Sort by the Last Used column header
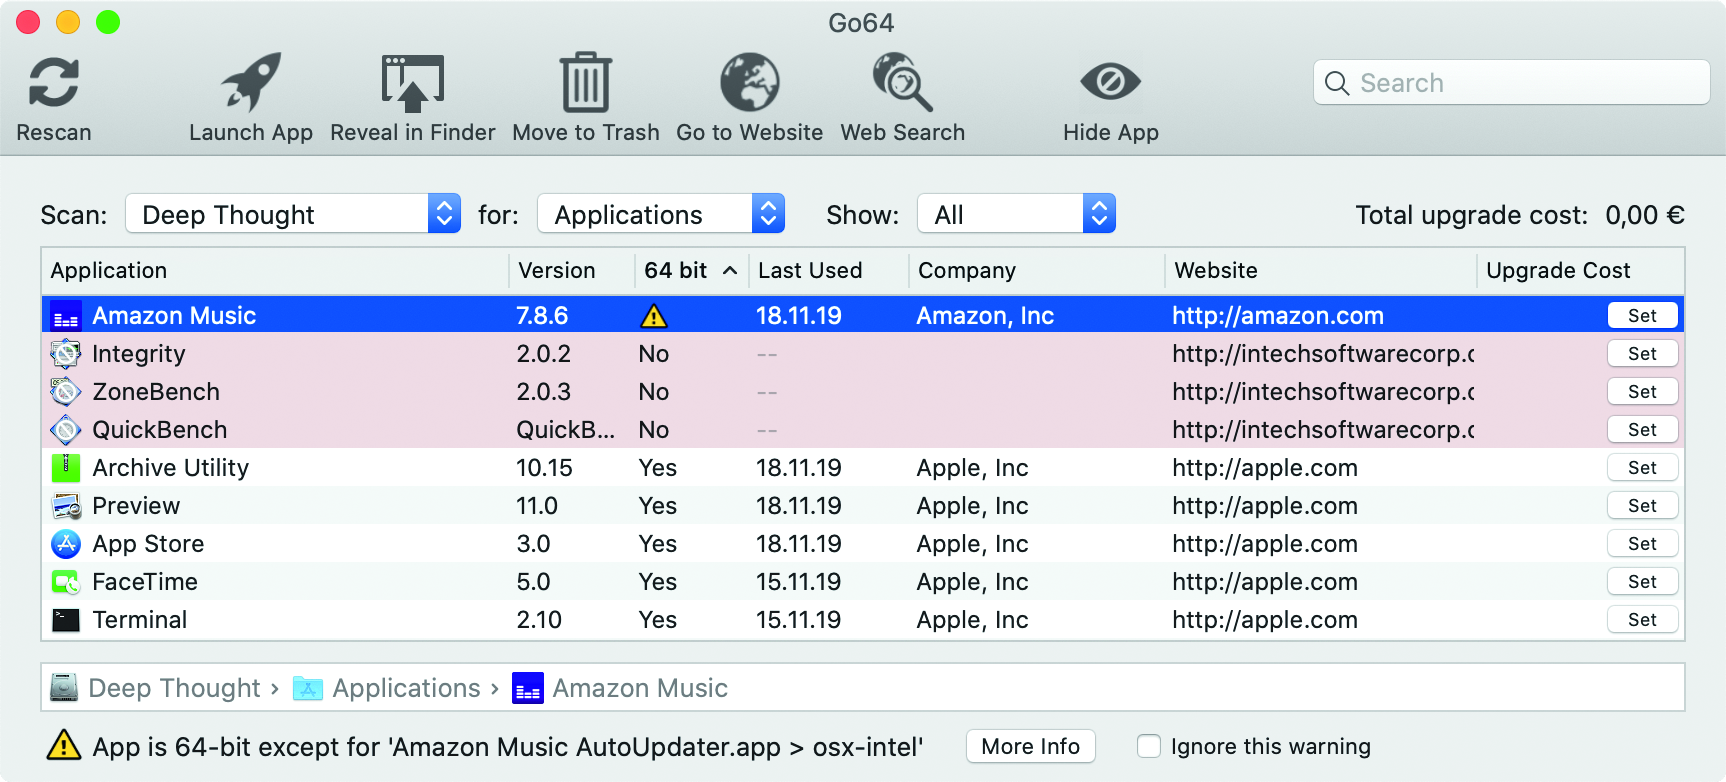The height and width of the screenshot is (782, 1726). click(x=809, y=271)
